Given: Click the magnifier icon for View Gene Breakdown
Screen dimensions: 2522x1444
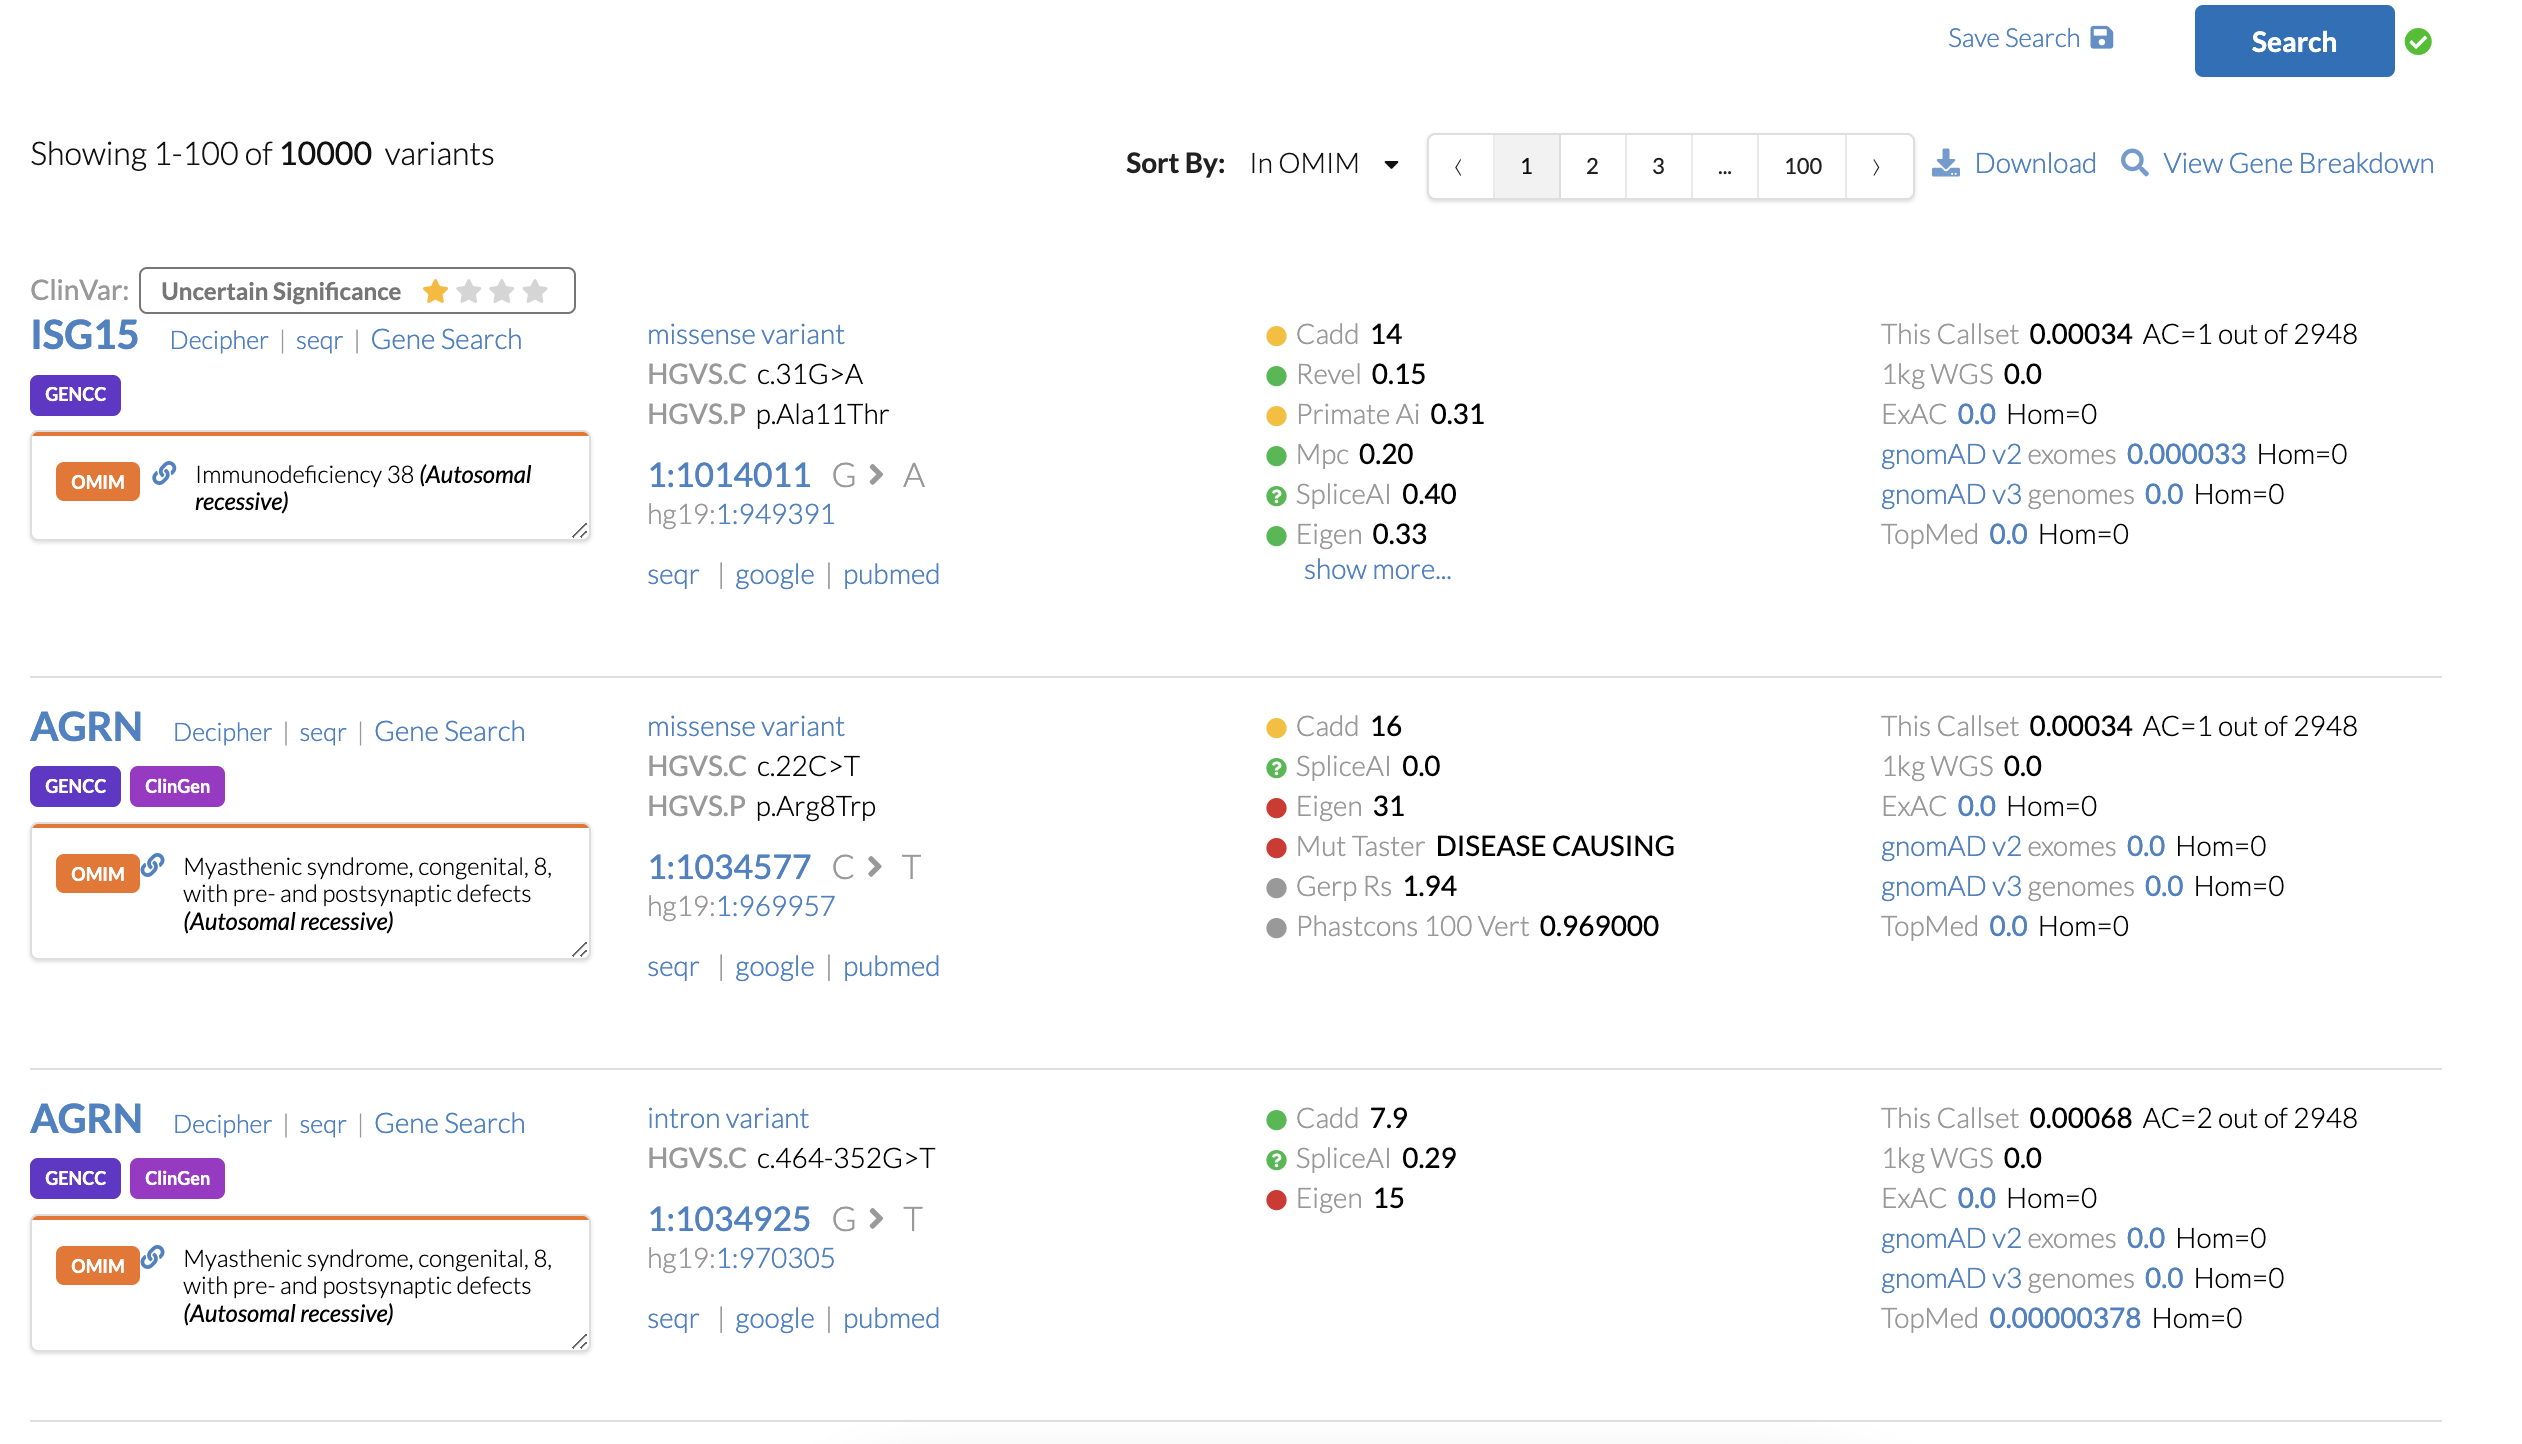Looking at the screenshot, I should 2136,162.
